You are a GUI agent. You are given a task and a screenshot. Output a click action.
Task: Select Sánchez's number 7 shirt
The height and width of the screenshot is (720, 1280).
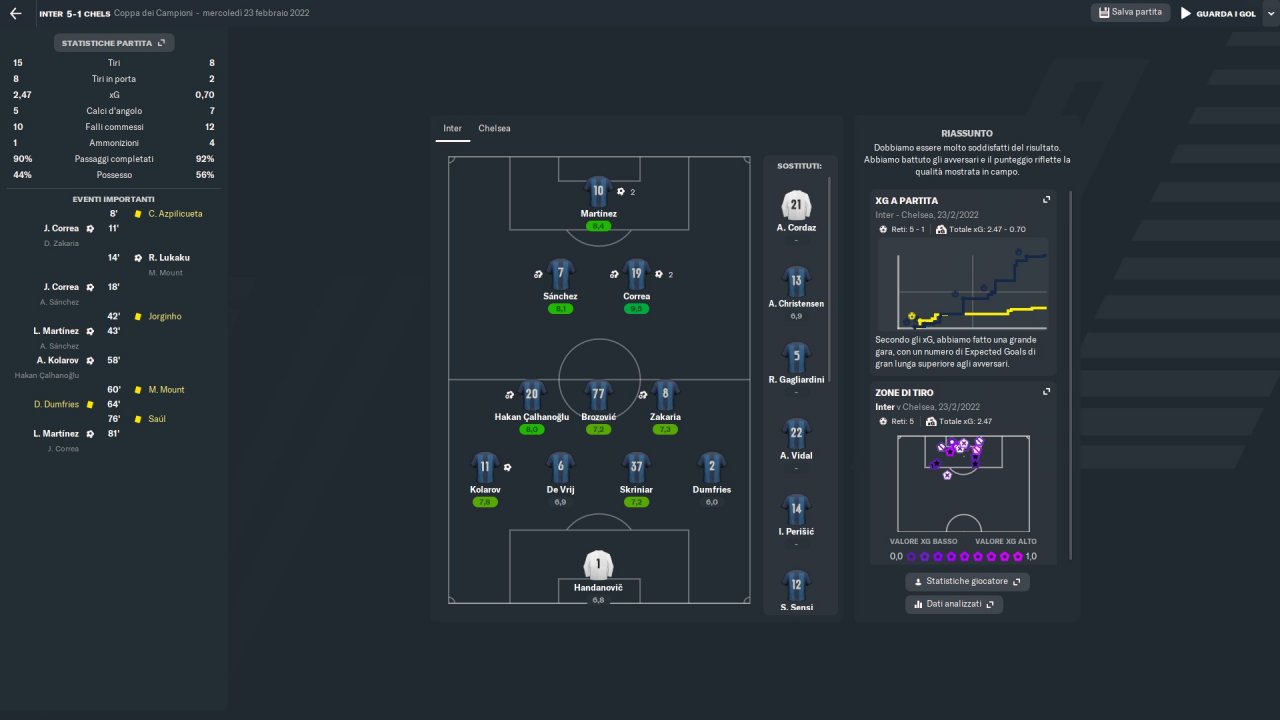(561, 273)
